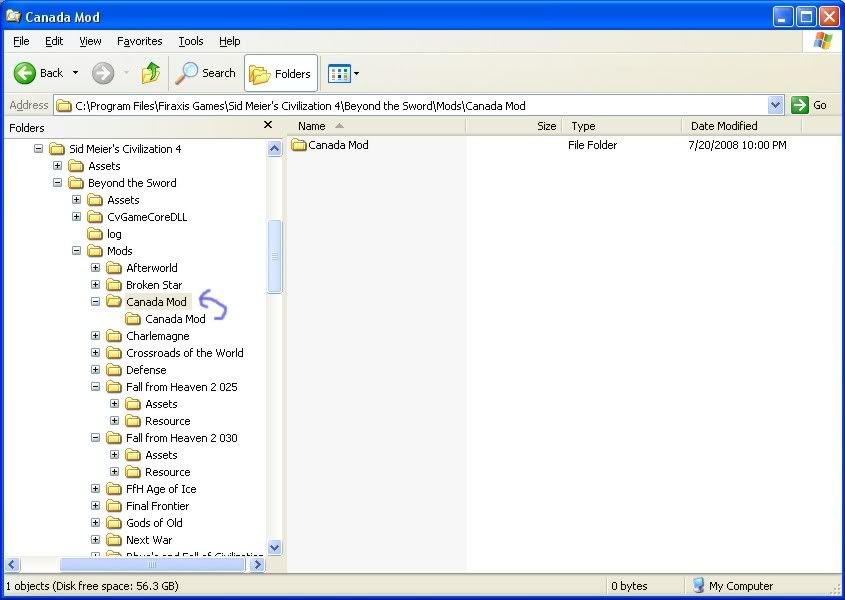The image size is (845, 600).
Task: Open the Views dropdown arrow
Action: (356, 73)
